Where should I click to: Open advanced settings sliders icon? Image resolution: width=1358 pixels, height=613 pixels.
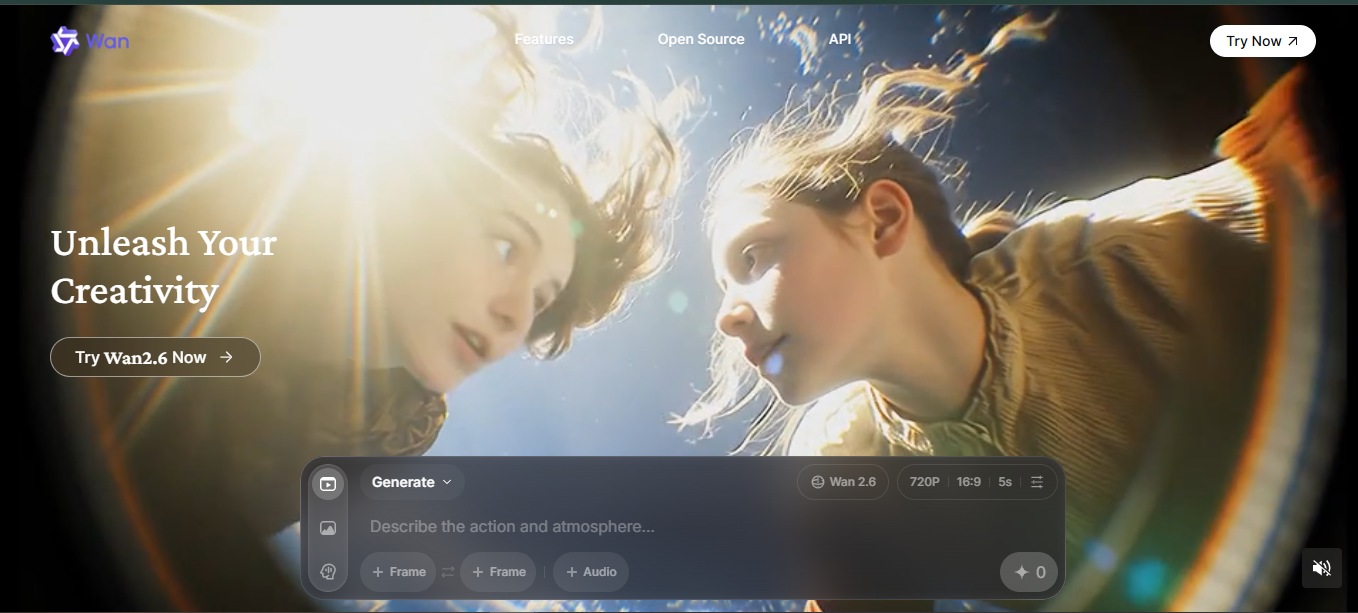pos(1037,482)
